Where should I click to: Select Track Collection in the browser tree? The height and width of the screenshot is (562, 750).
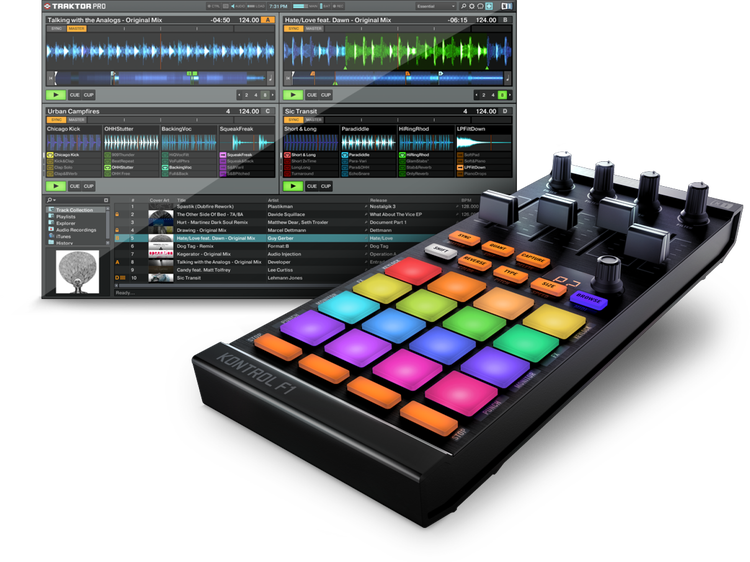[x=74, y=210]
